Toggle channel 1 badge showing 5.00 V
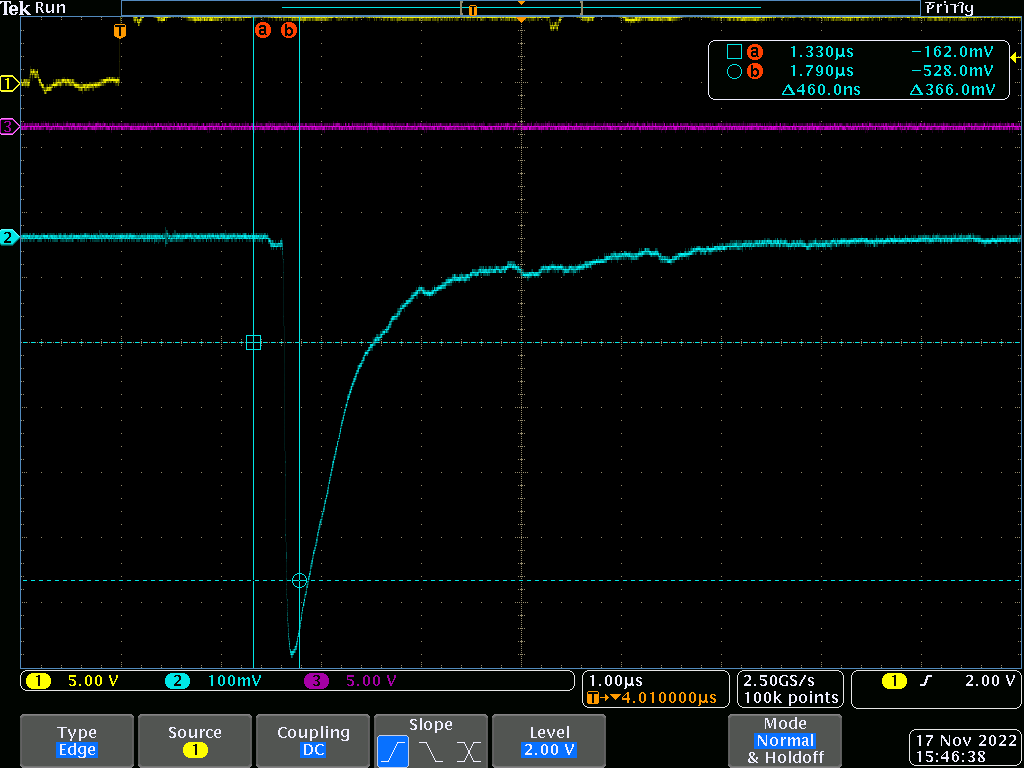Viewport: 1024px width, 768px height. (x=38, y=681)
